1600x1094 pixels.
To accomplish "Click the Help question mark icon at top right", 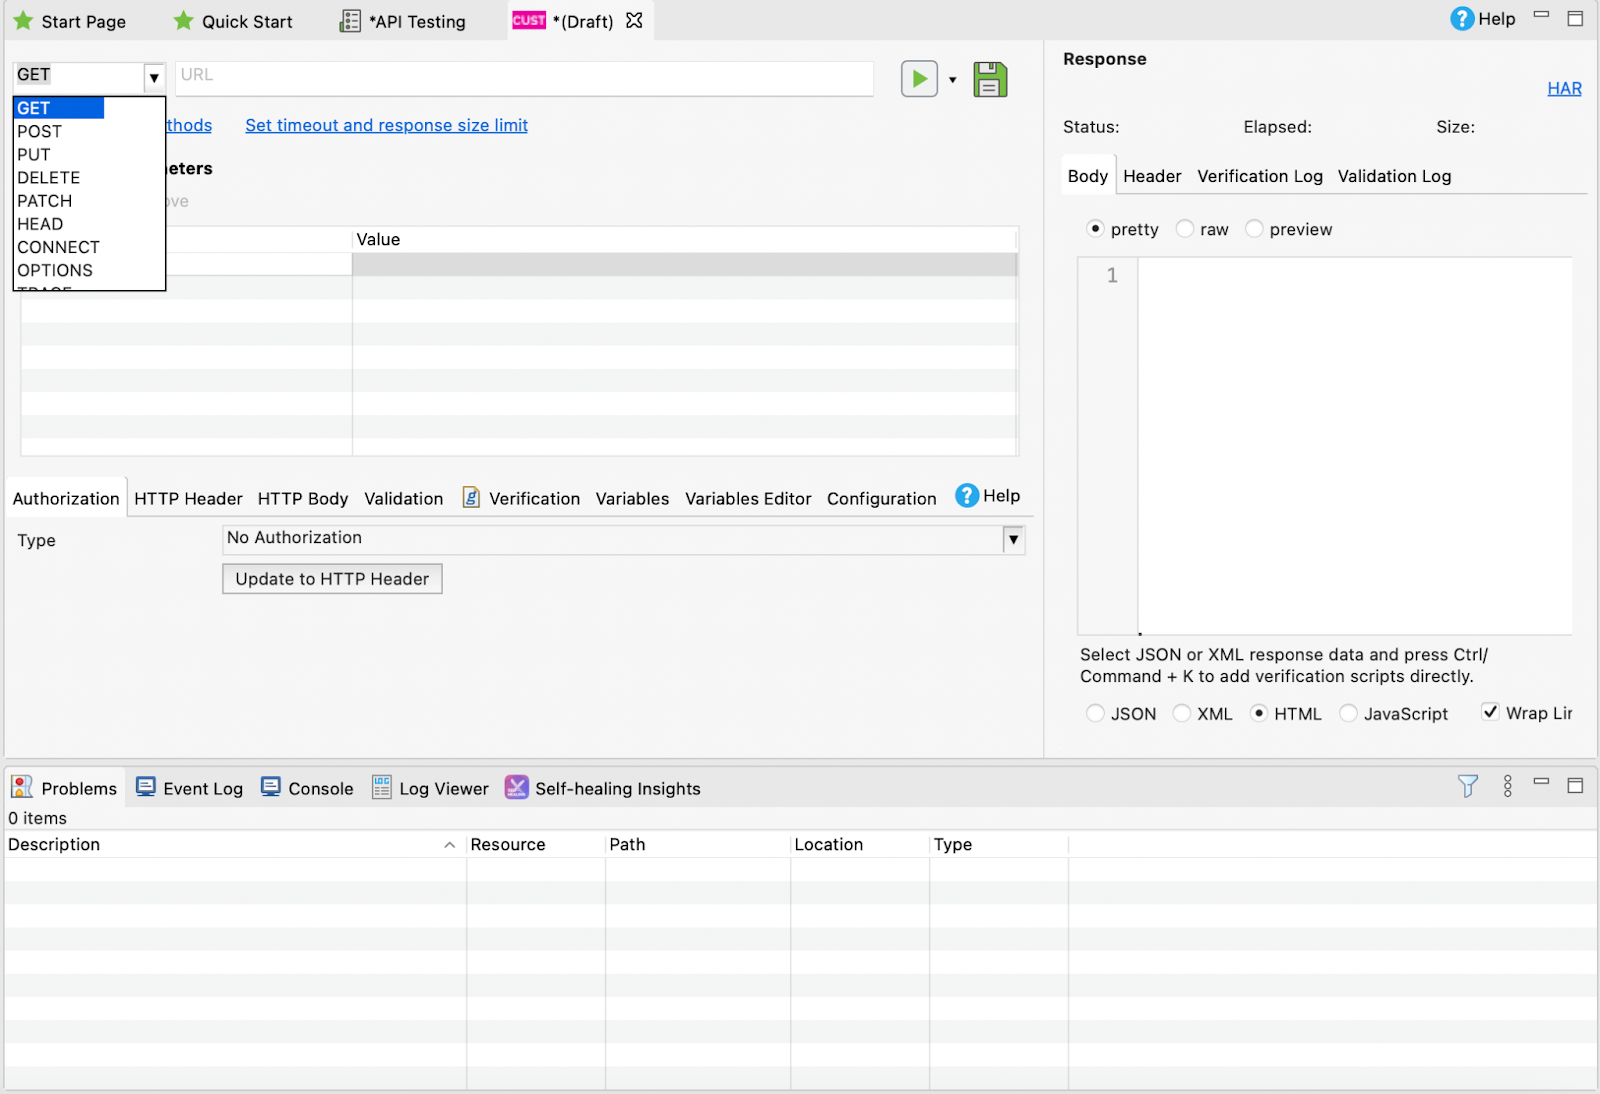I will (x=1462, y=19).
